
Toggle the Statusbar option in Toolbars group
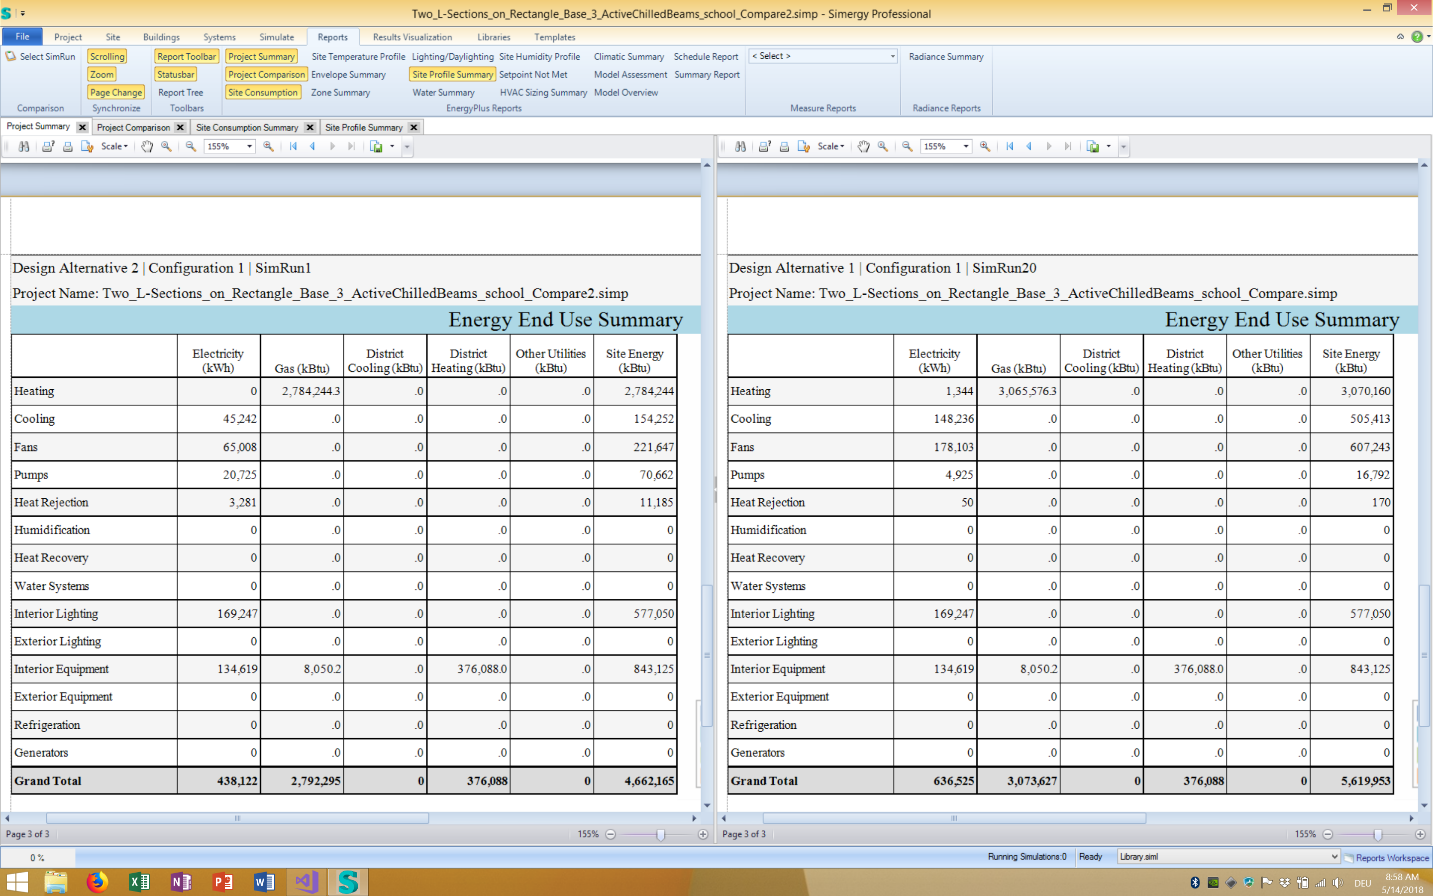[x=176, y=75]
